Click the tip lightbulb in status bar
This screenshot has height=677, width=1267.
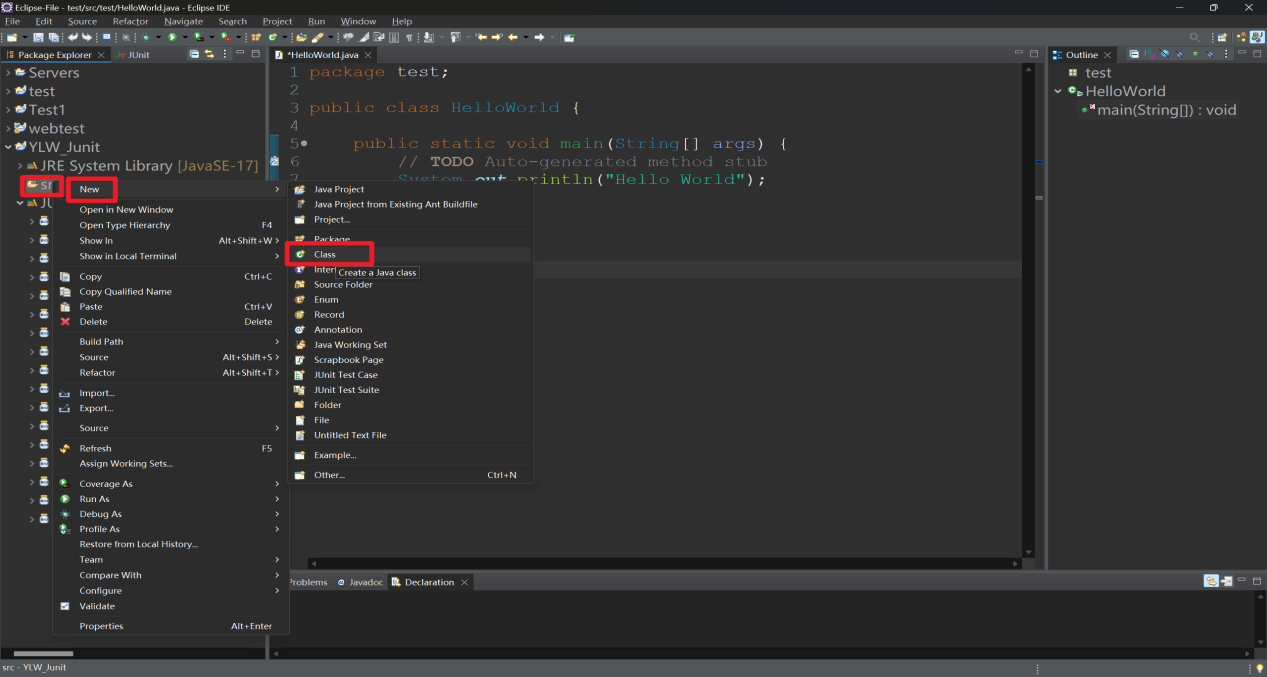tap(1259, 668)
